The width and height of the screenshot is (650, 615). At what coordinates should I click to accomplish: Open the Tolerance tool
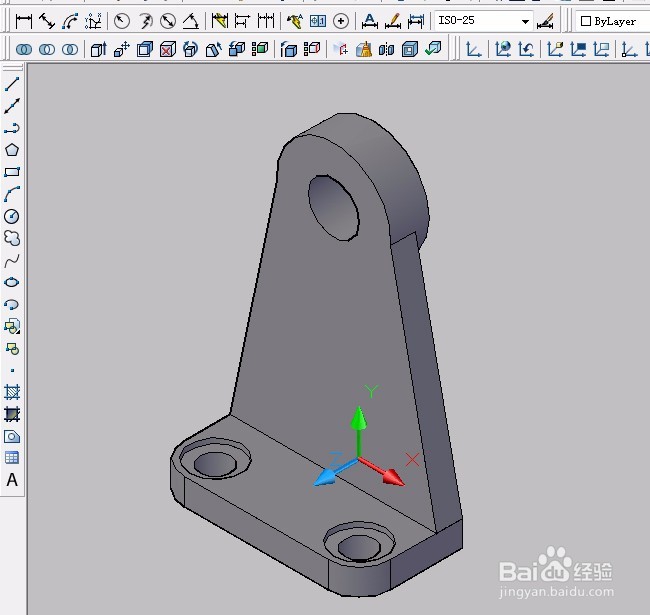pyautogui.click(x=318, y=21)
